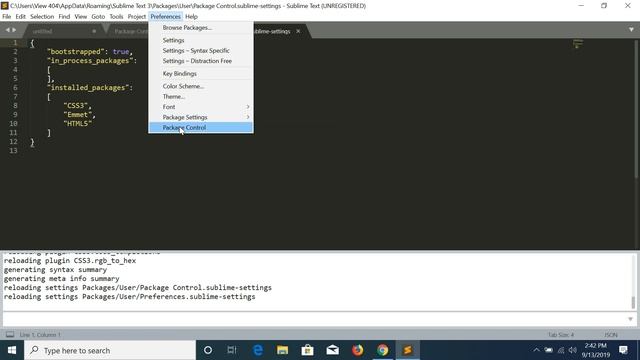Click the minimap in the editor
The height and width of the screenshot is (360, 640).
pos(578,44)
